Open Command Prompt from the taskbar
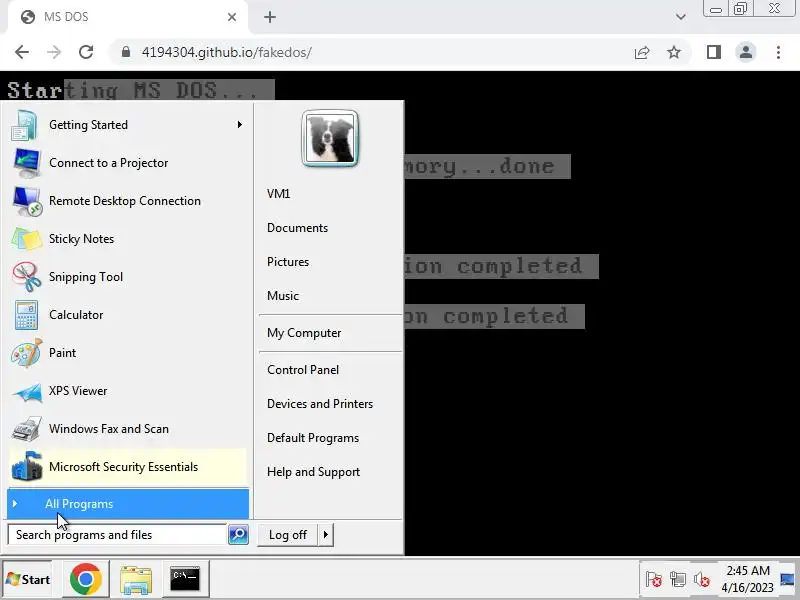 185,579
